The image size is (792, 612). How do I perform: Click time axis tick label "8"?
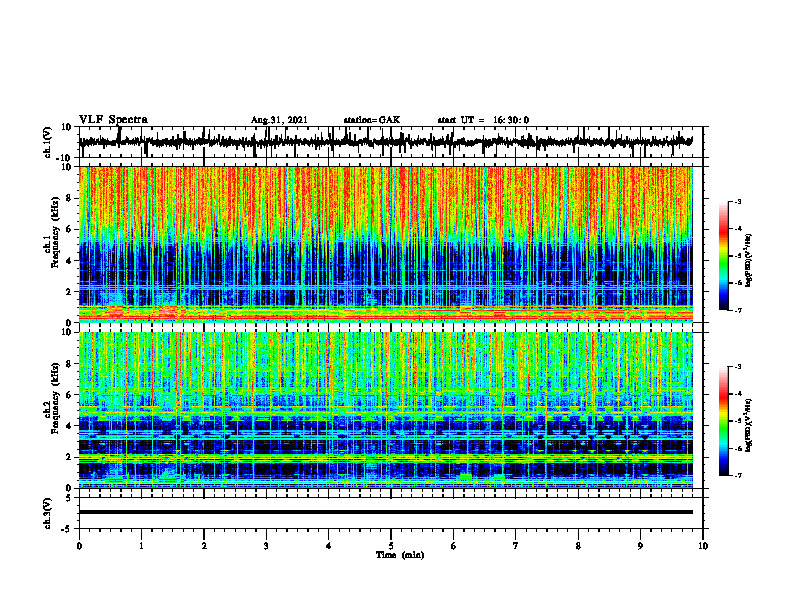coord(578,546)
